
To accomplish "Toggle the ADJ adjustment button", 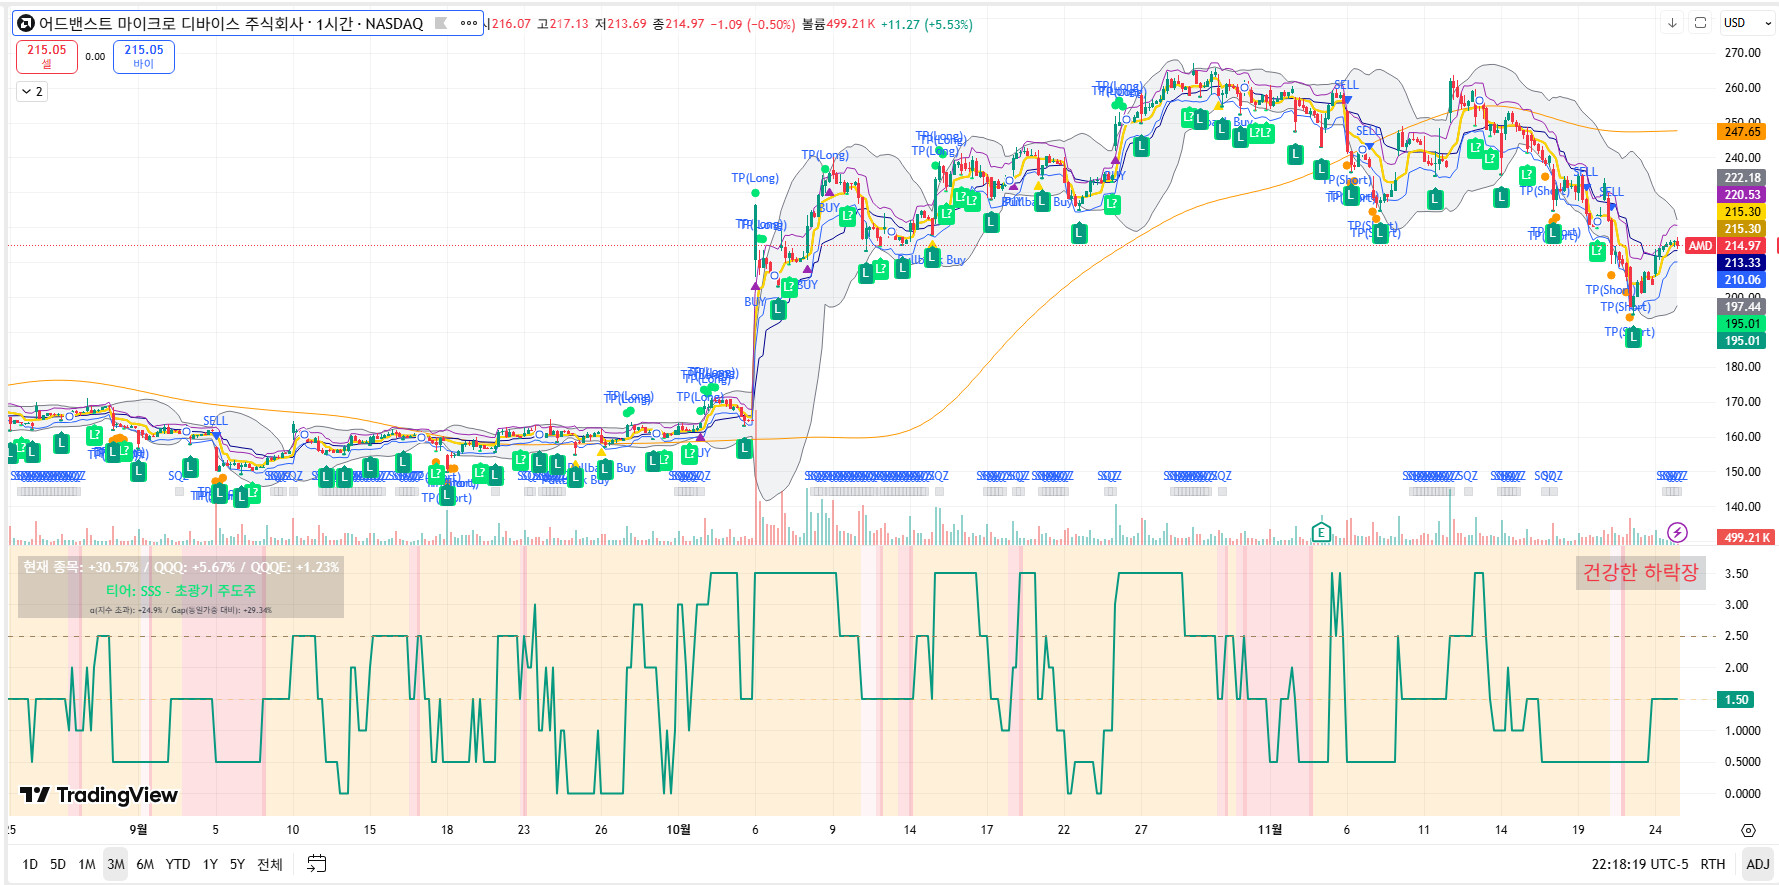I will click(1757, 864).
